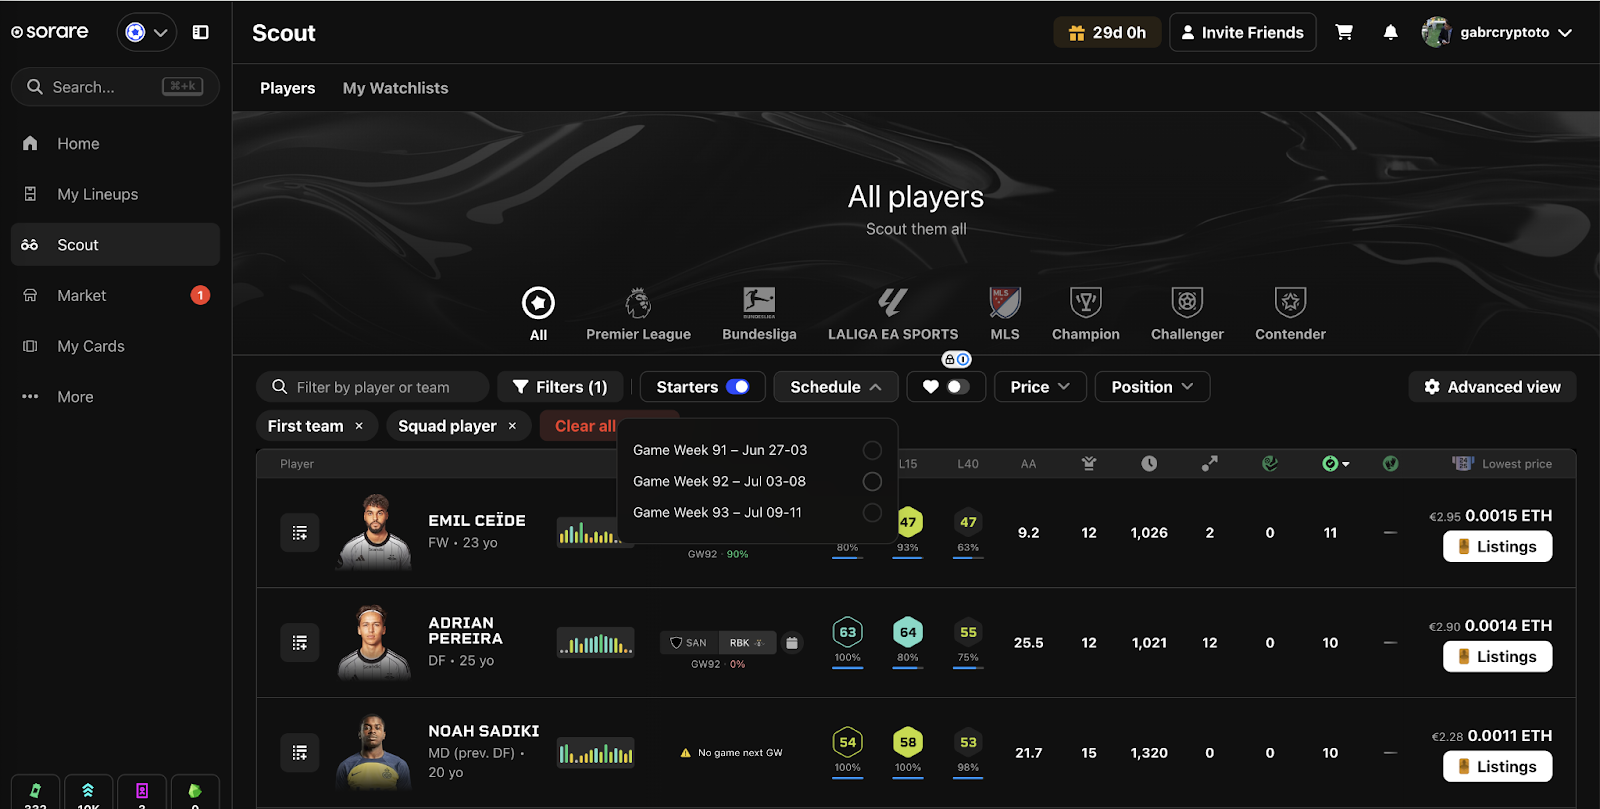This screenshot has height=809, width=1600.
Task: Select Game Week 93 – Jul 09-11 radio
Action: [x=872, y=512]
